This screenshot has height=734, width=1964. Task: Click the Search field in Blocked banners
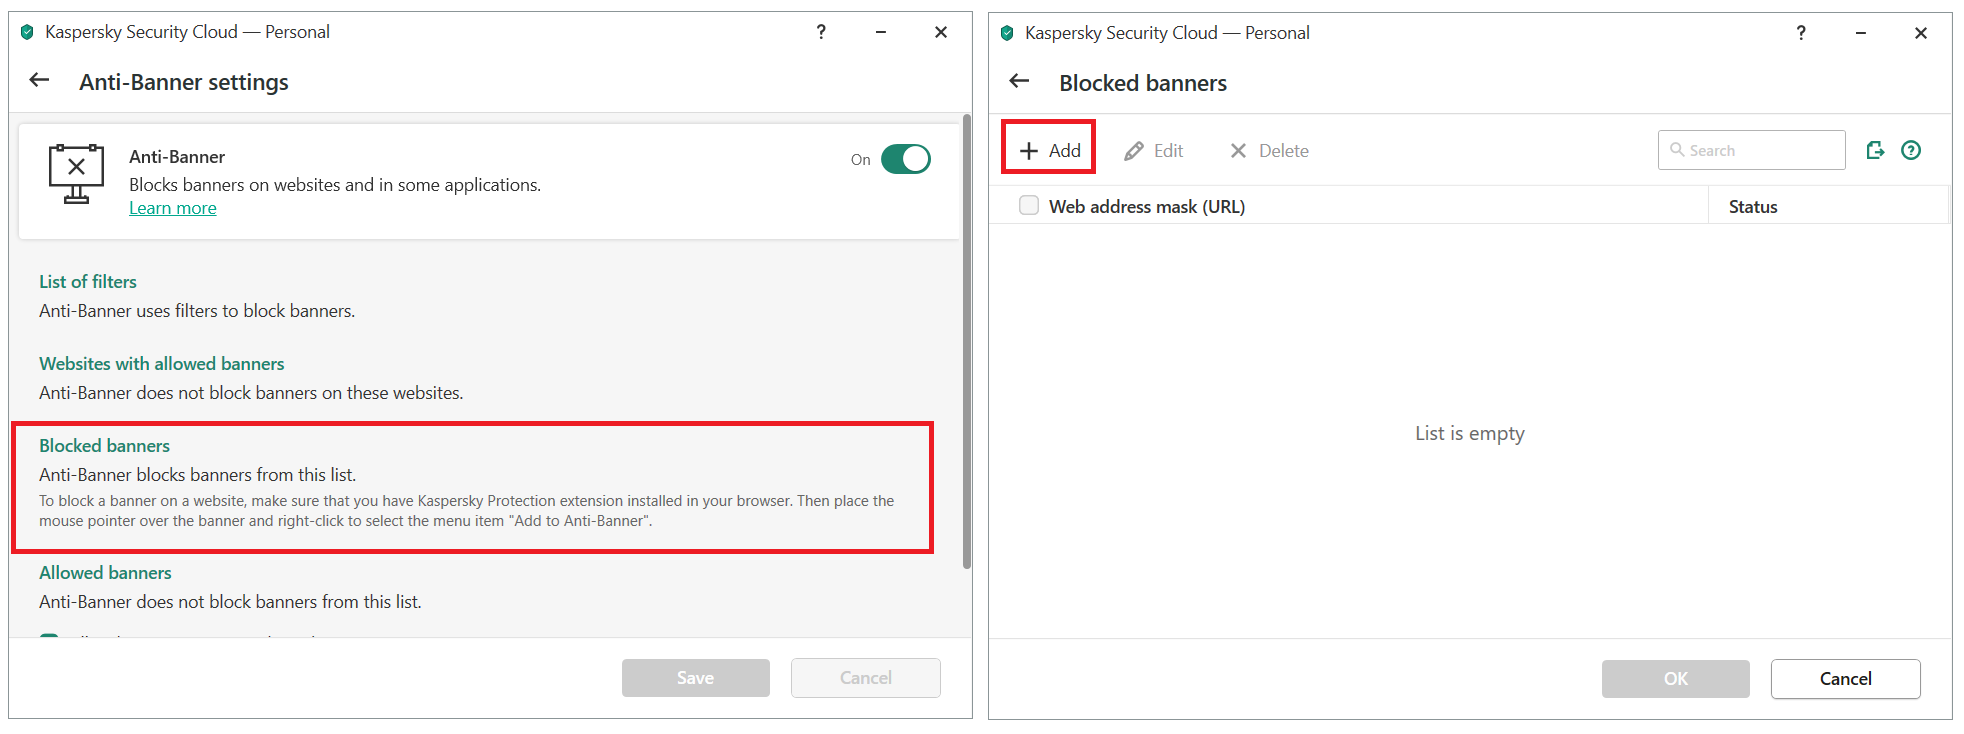click(1752, 150)
